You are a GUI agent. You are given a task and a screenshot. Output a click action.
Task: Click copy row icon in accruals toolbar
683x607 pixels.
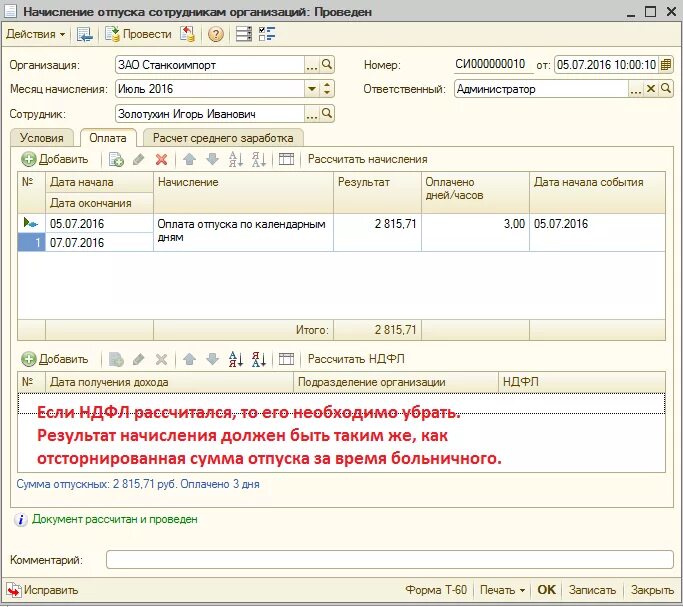(116, 159)
